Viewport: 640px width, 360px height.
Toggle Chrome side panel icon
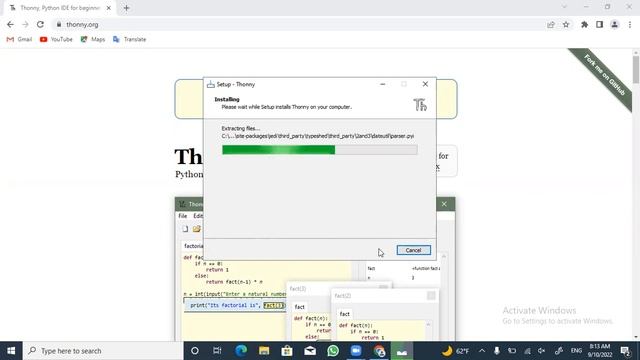point(599,24)
